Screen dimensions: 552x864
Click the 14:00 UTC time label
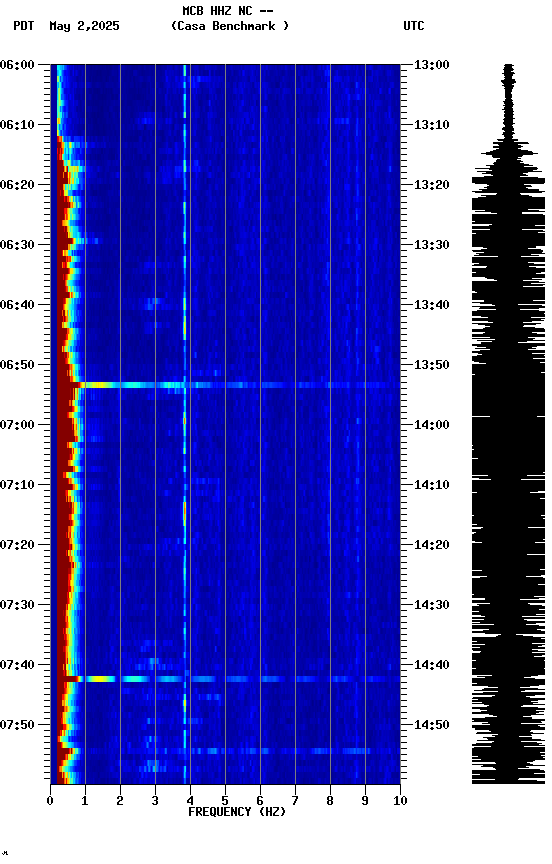point(432,425)
